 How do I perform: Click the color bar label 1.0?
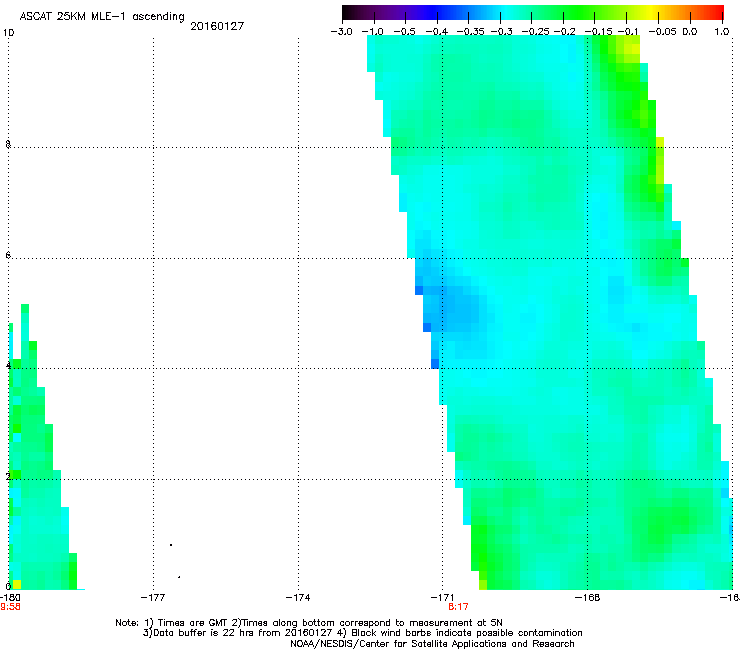tap(722, 32)
